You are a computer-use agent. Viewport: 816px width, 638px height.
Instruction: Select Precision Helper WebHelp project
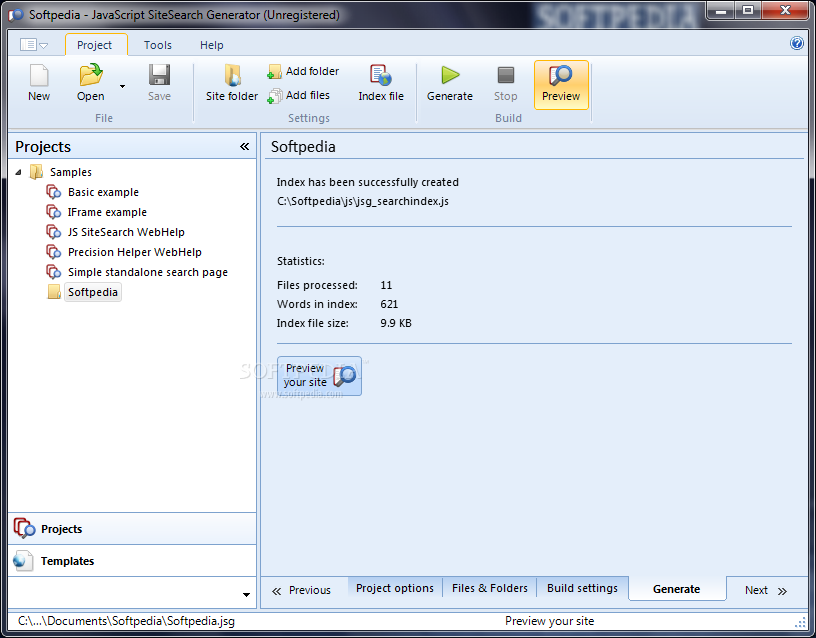tap(134, 252)
